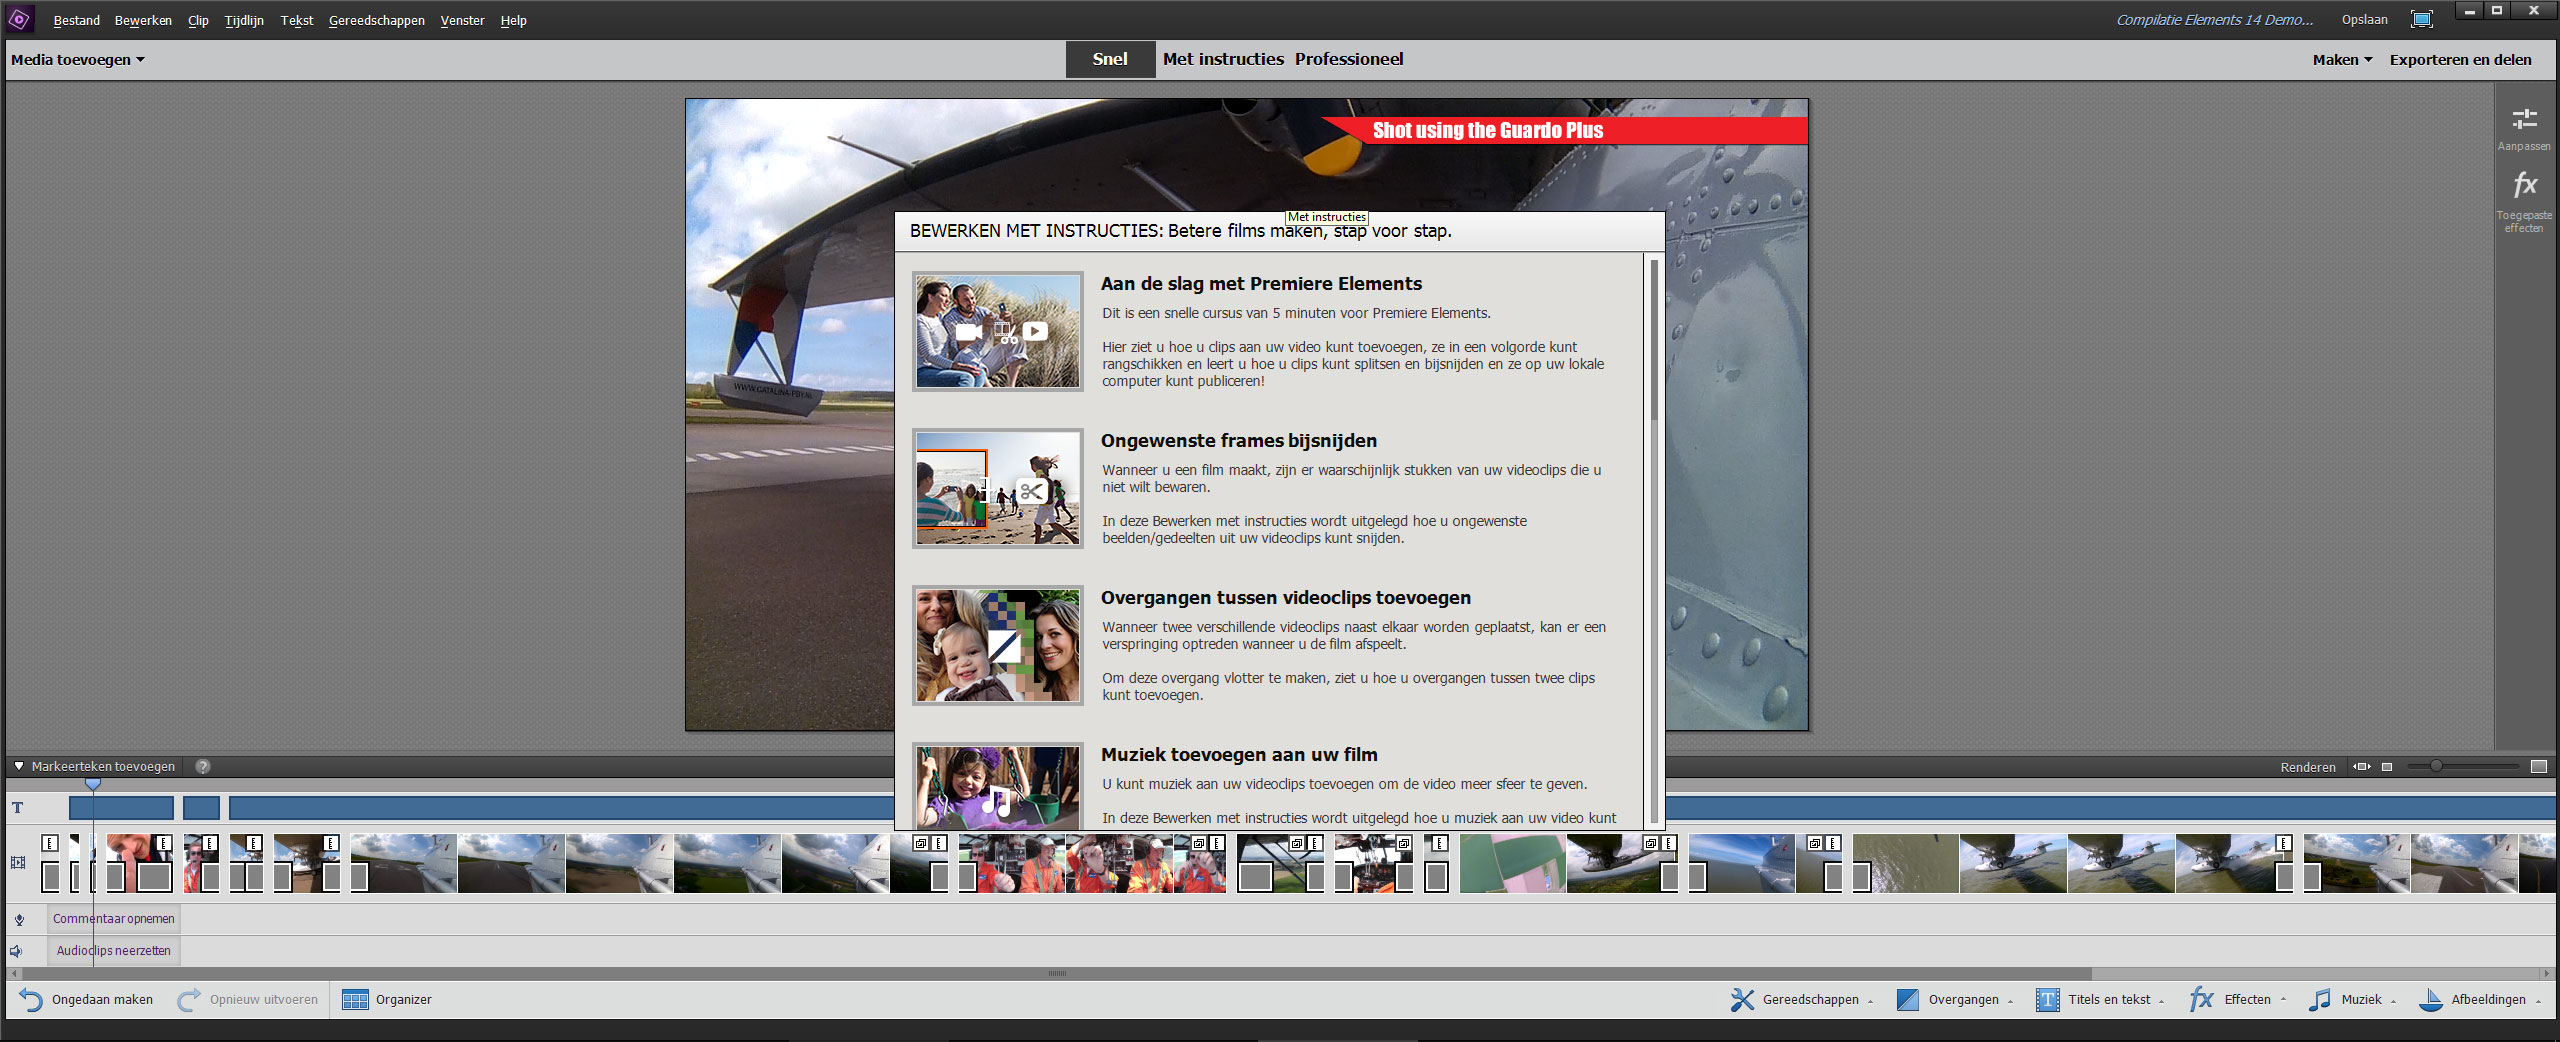Viewport: 2560px width, 1042px height.
Task: Click the zoom in icon right of timeline slider
Action: click(x=2538, y=767)
